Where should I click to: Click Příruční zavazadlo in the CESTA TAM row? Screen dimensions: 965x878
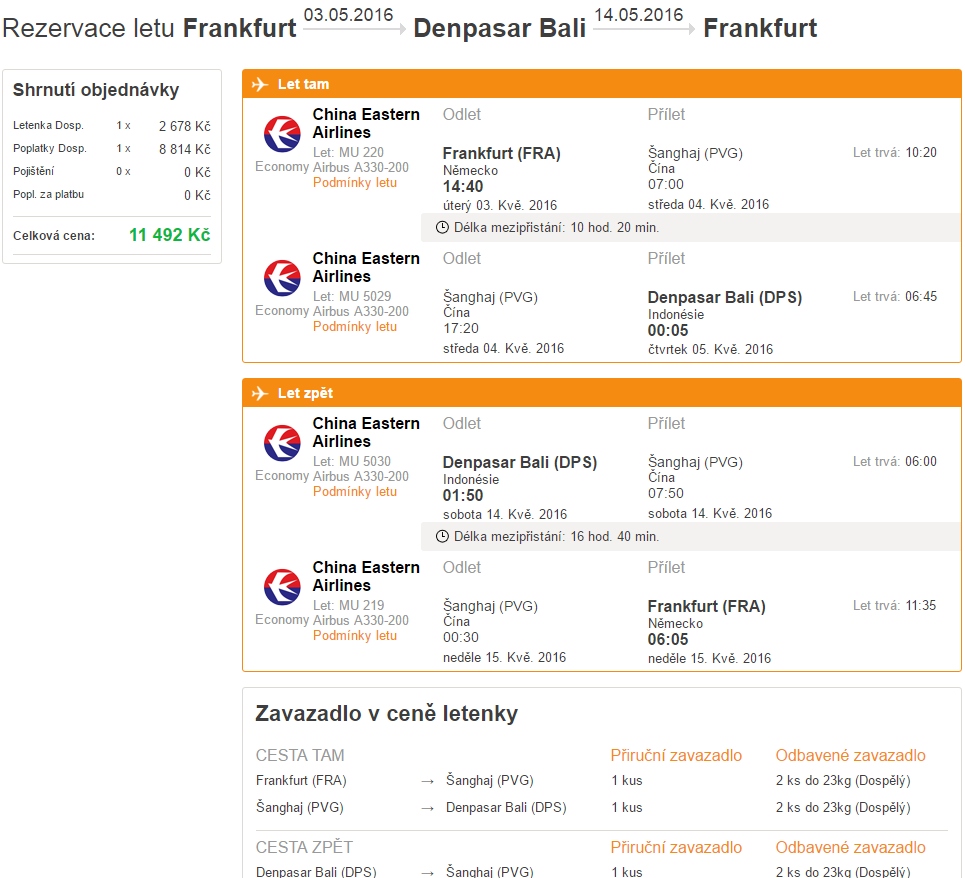(x=676, y=756)
